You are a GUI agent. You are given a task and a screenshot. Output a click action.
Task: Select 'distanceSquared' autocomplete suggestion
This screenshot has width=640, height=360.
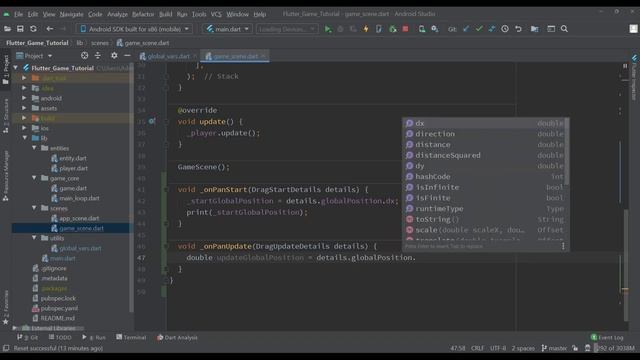click(485, 155)
